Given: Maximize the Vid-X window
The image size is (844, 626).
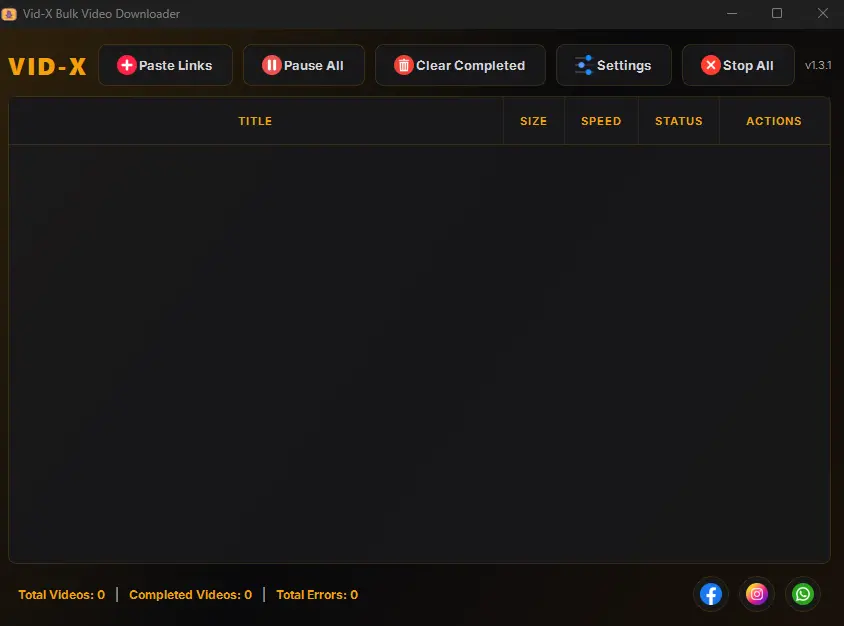Looking at the screenshot, I should (777, 13).
